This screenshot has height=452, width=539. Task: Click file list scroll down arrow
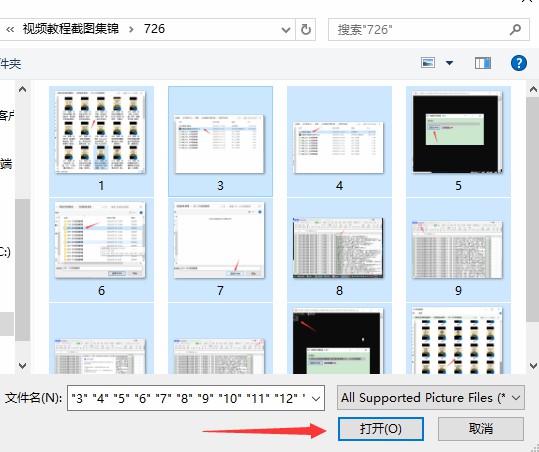pyautogui.click(x=533, y=365)
